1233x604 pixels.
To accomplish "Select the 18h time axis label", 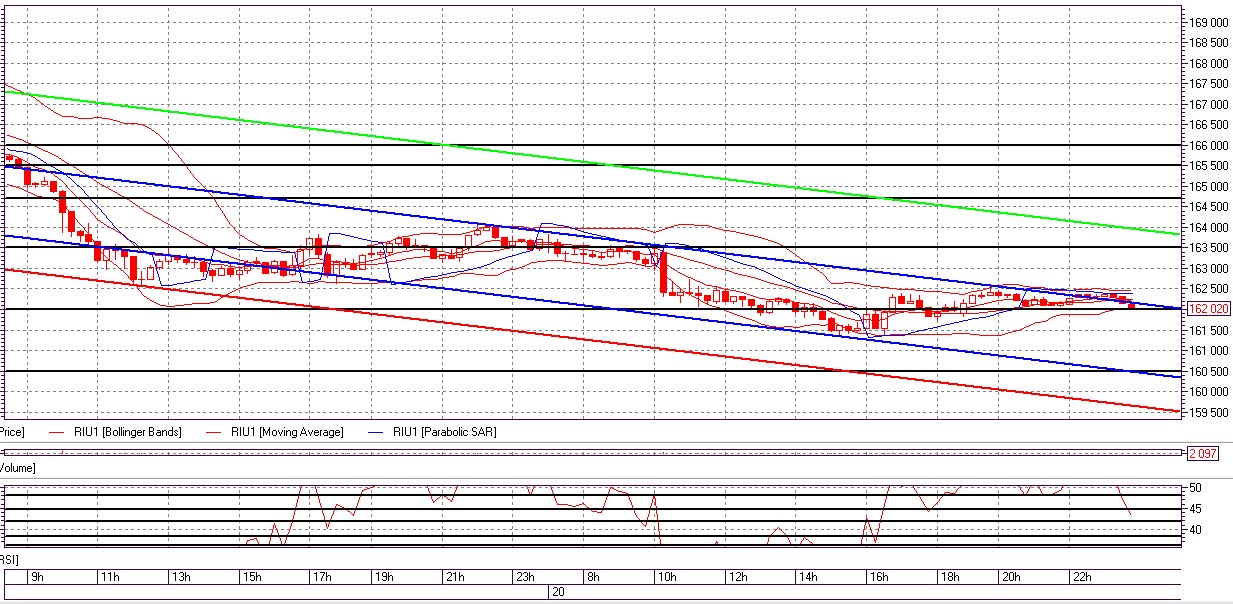I will tap(948, 577).
